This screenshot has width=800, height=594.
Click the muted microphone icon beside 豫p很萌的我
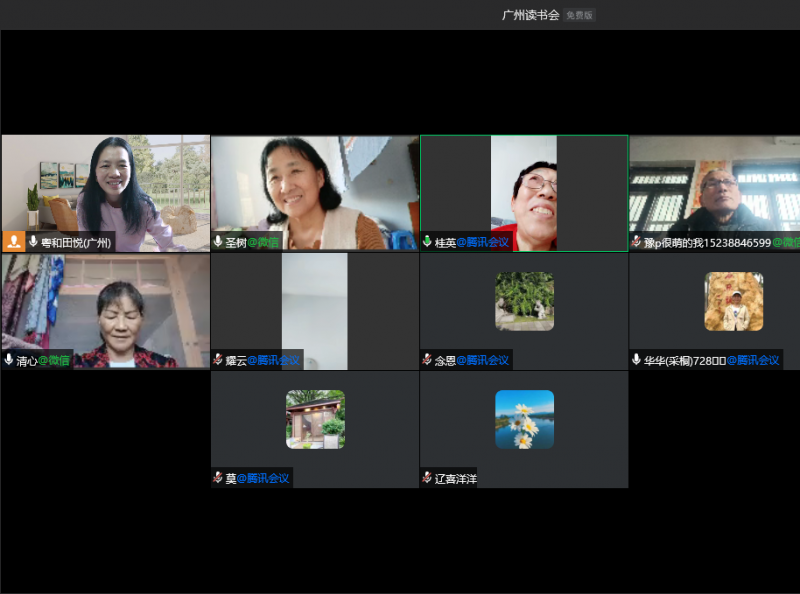click(x=636, y=242)
